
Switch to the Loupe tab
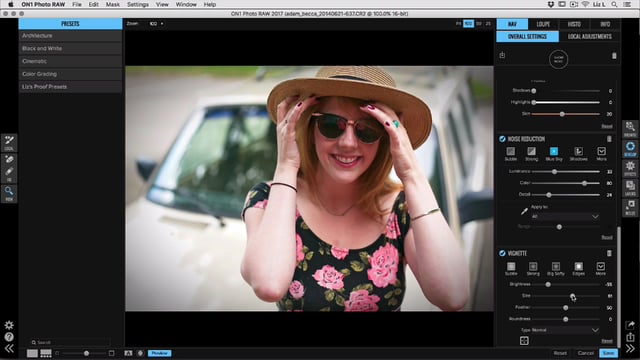tap(543, 24)
